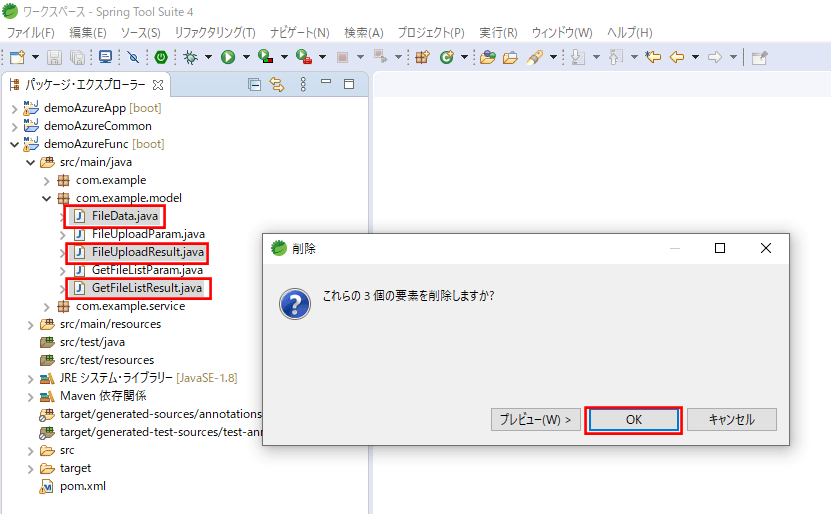Open the console monitor toolbar icon
The image size is (831, 514).
click(x=105, y=57)
